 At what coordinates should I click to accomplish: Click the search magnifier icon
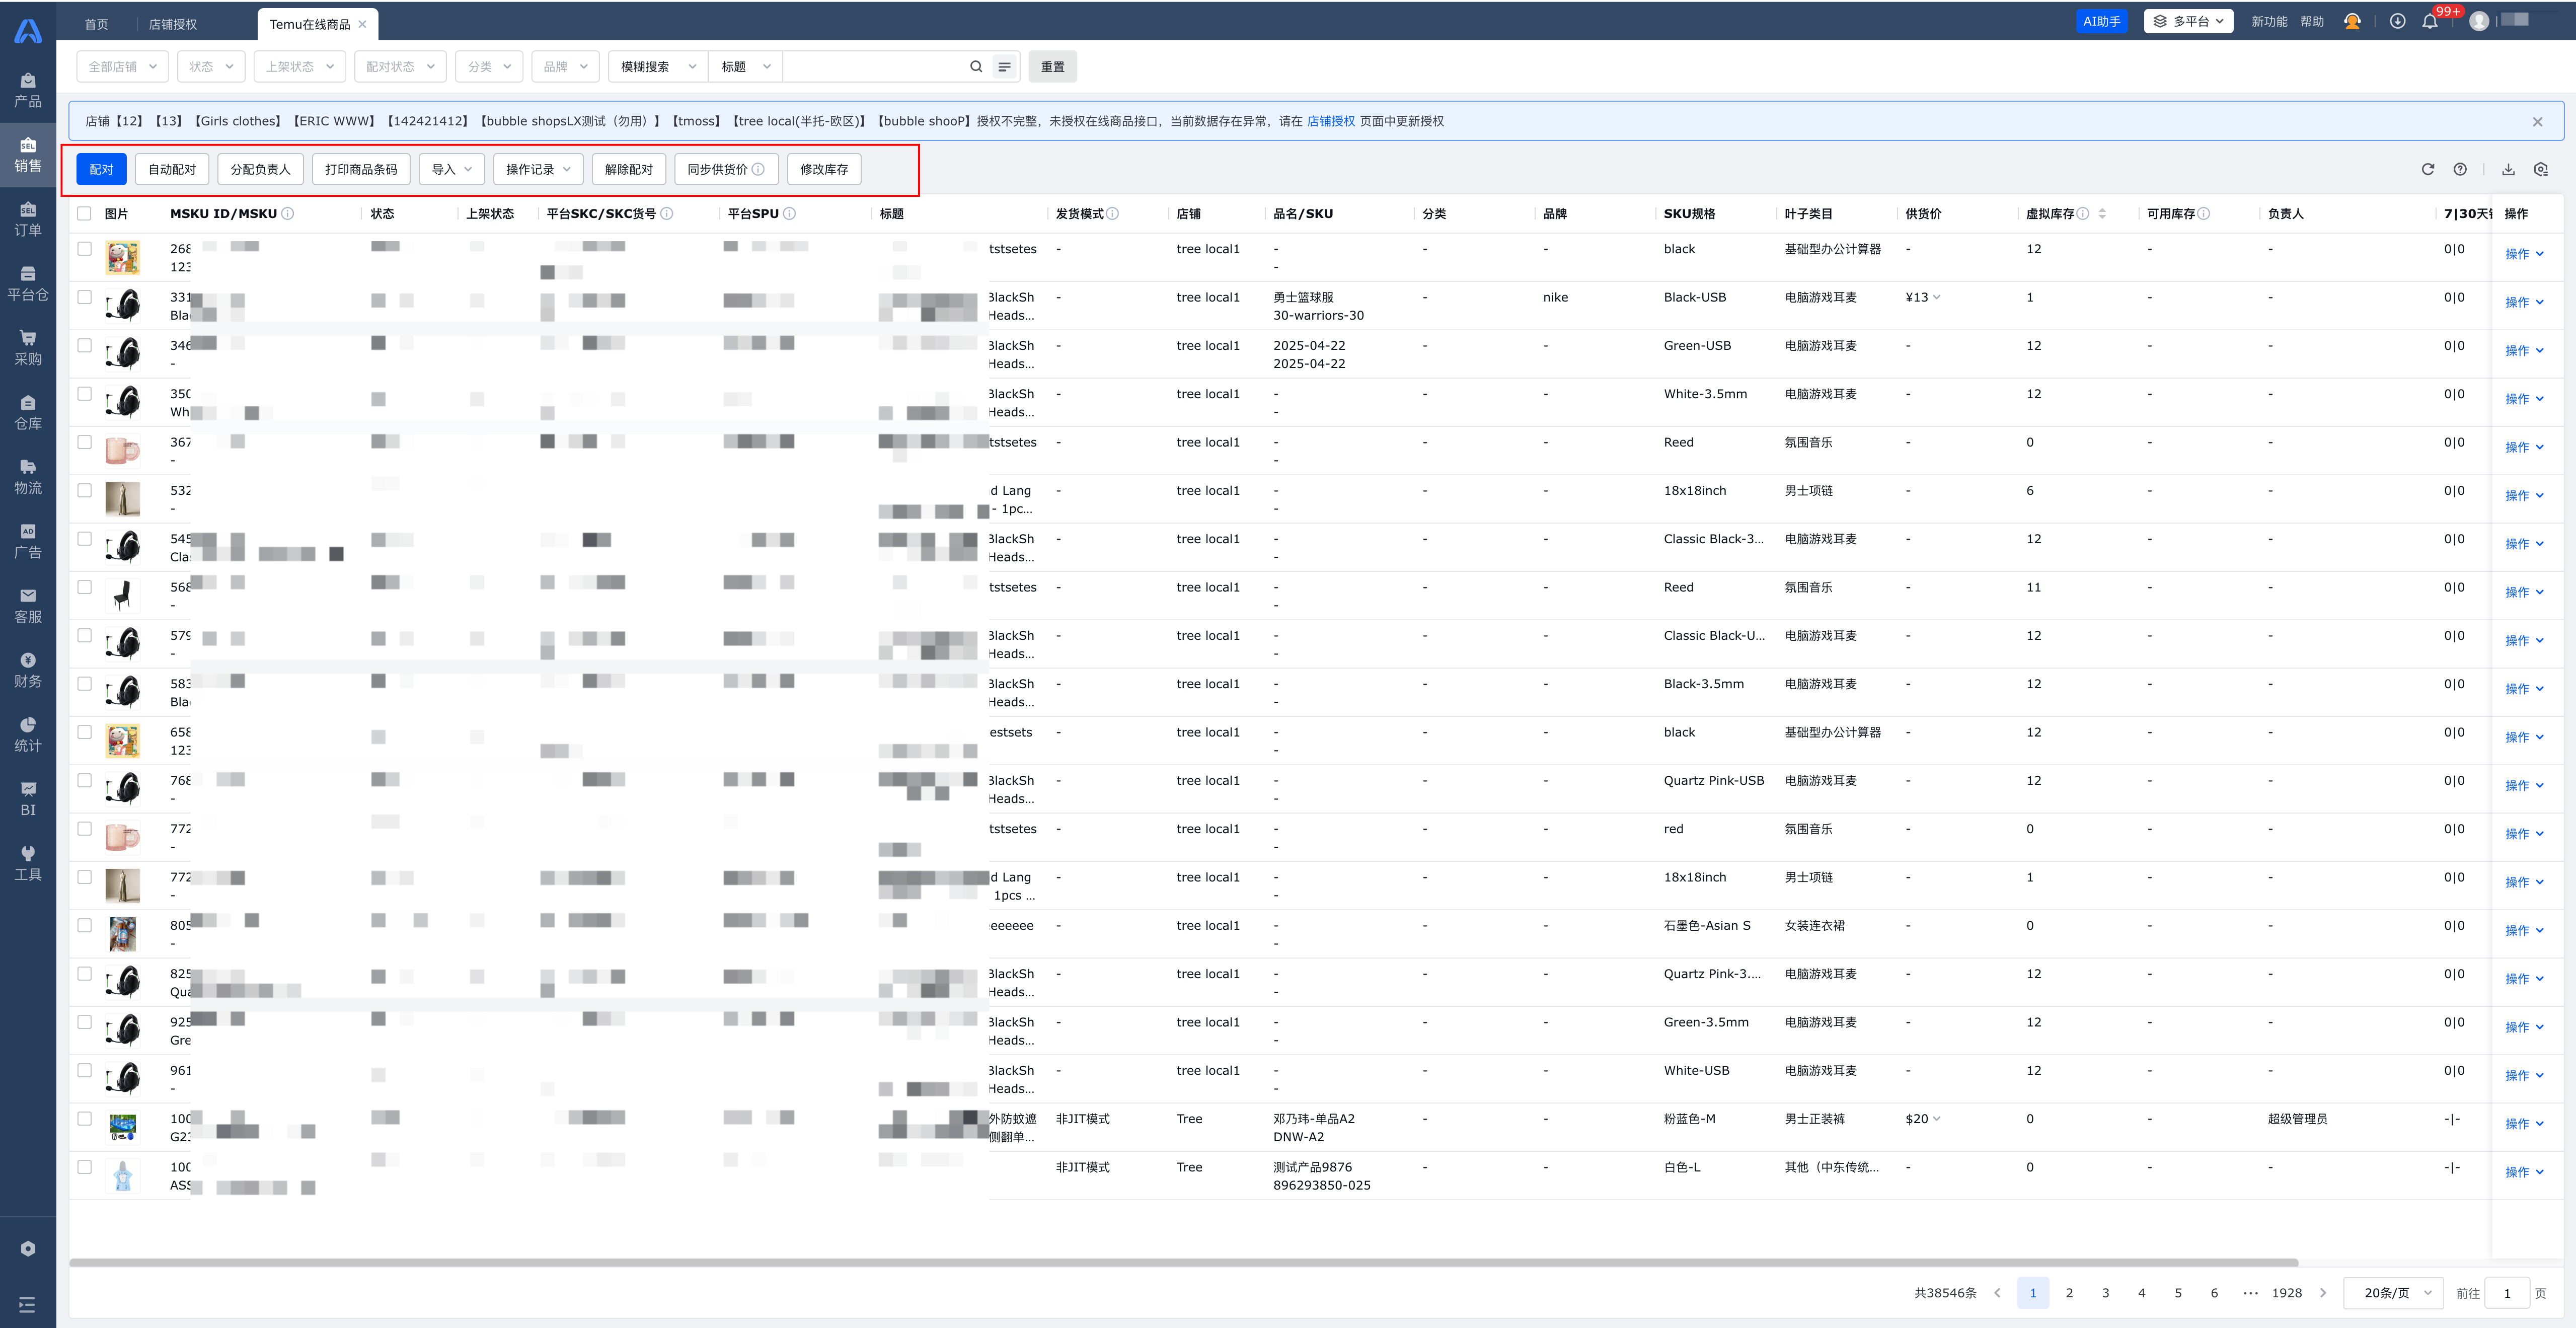coord(976,67)
